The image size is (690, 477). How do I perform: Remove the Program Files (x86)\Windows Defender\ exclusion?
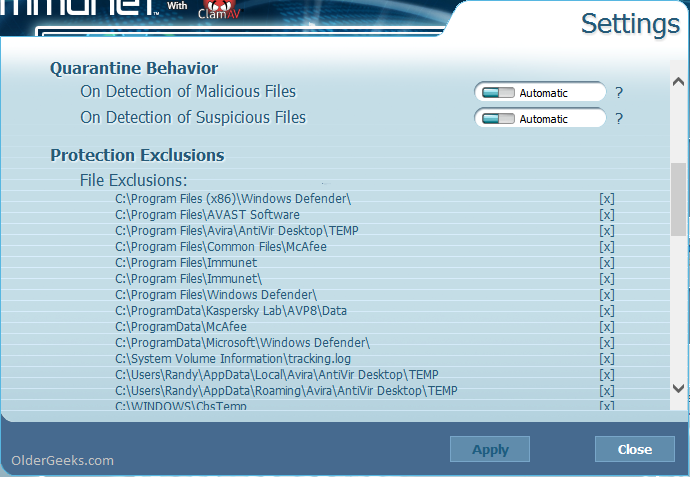tap(606, 199)
